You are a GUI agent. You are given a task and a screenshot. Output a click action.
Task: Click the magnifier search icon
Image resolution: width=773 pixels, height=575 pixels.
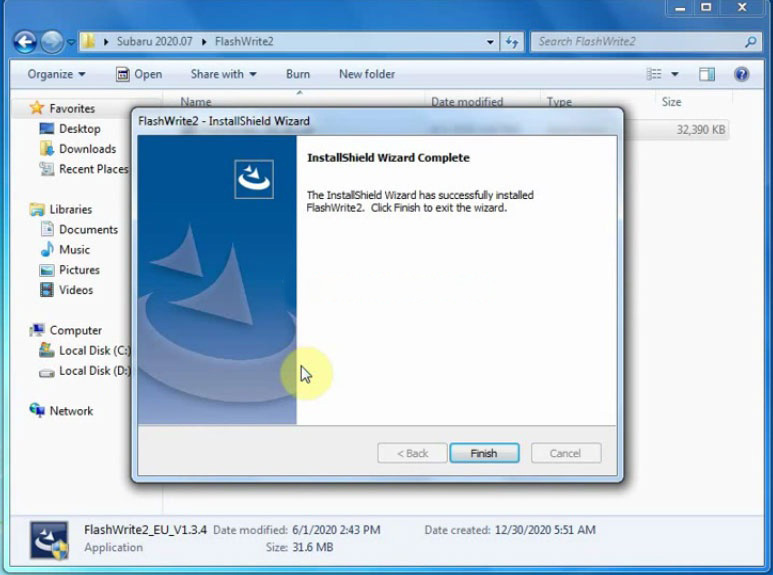click(x=750, y=42)
